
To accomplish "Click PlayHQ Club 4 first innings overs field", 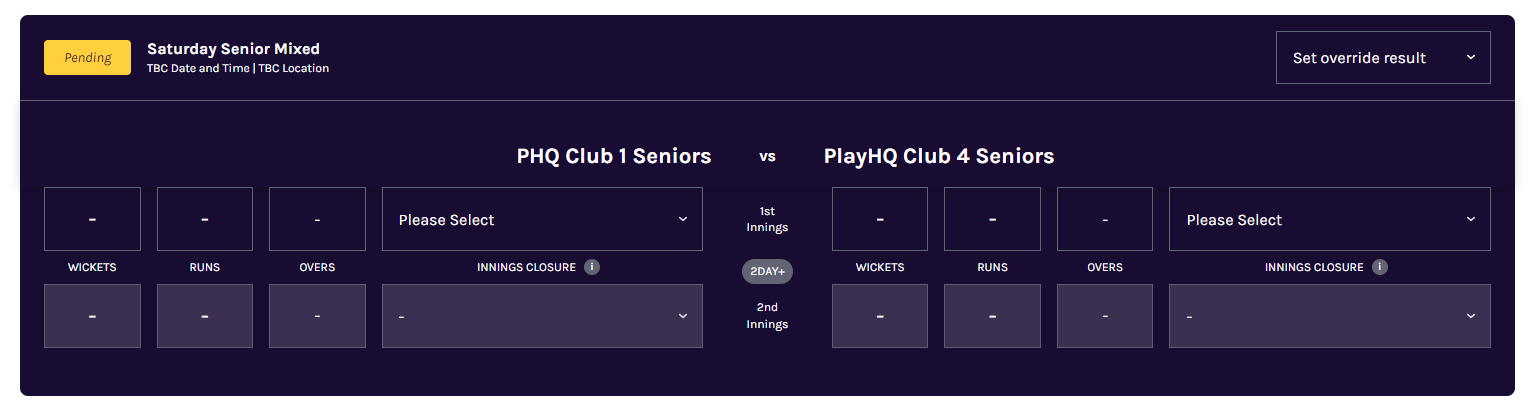I will (x=1105, y=219).
